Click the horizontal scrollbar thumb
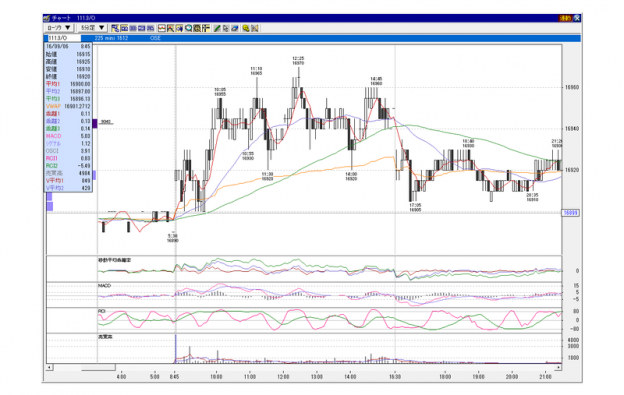The image size is (624, 395). click(98, 368)
